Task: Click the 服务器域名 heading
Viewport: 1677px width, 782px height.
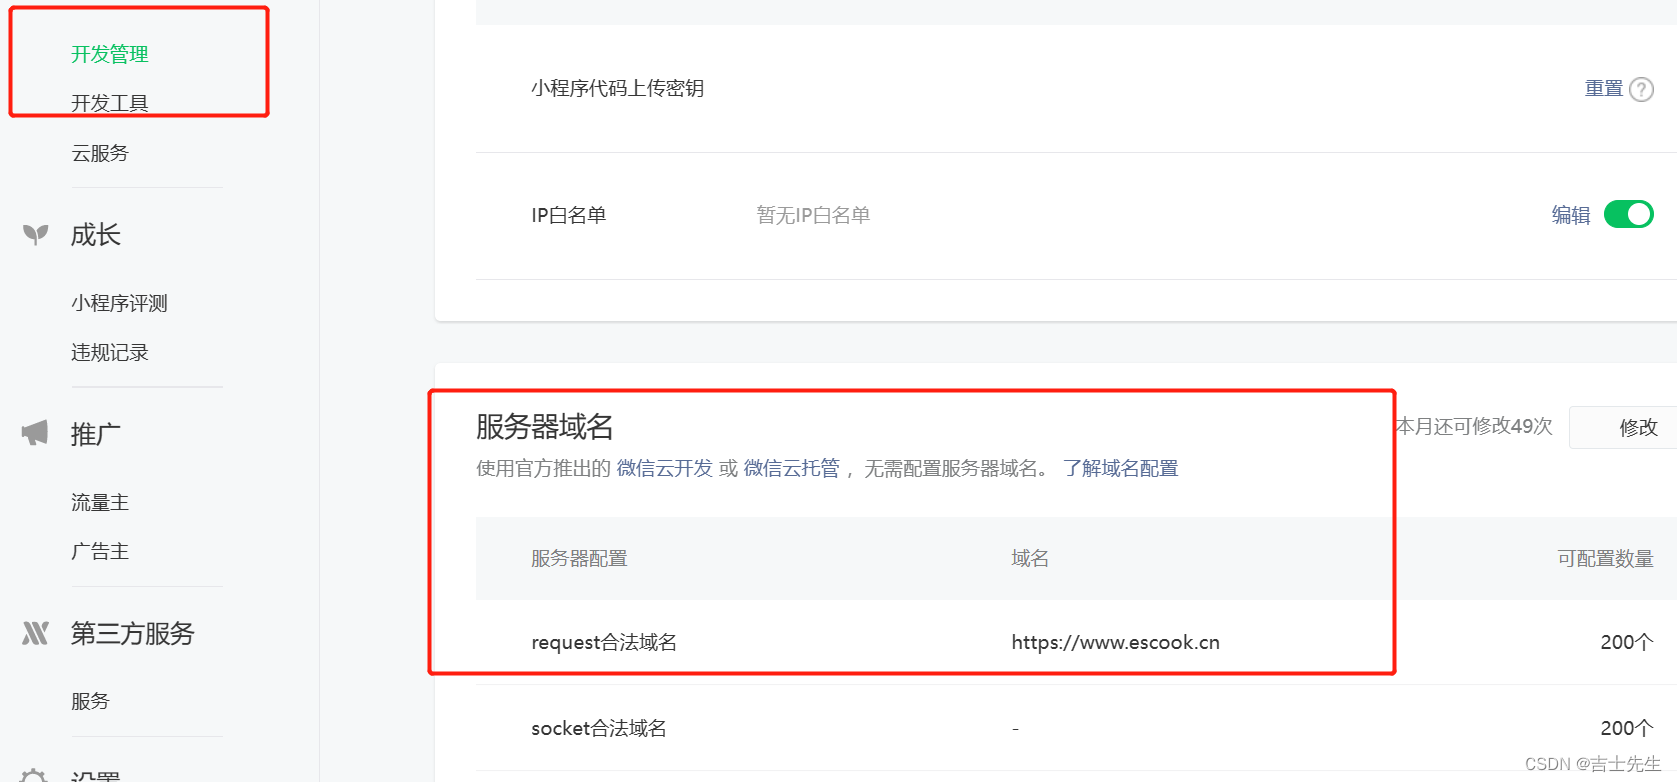Action: 545,427
